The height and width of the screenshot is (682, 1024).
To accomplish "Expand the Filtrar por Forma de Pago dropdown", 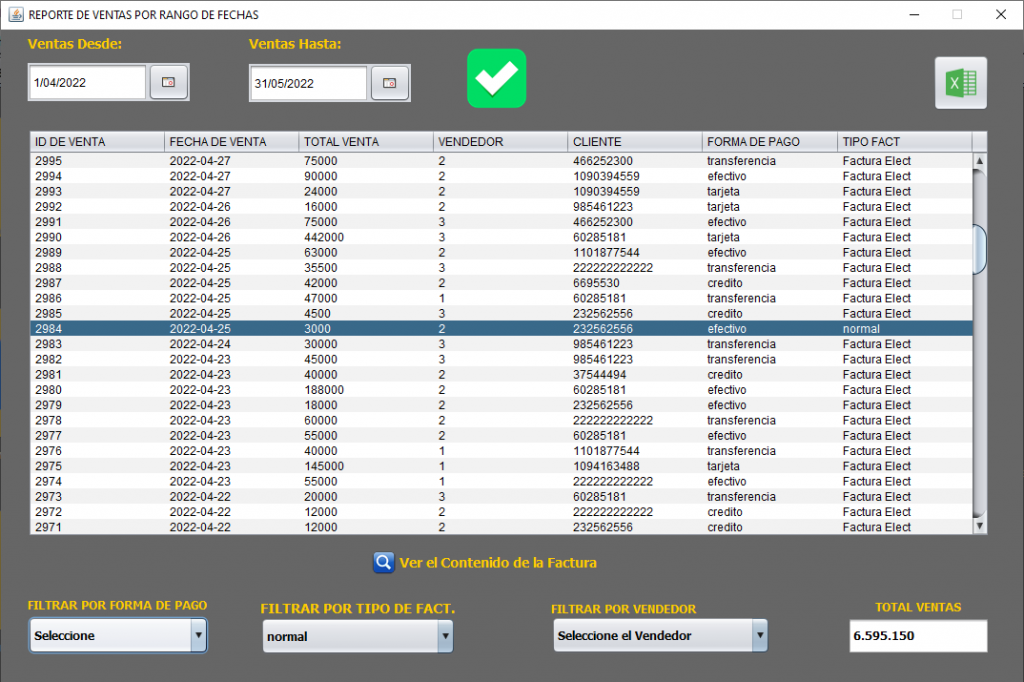I will [198, 635].
